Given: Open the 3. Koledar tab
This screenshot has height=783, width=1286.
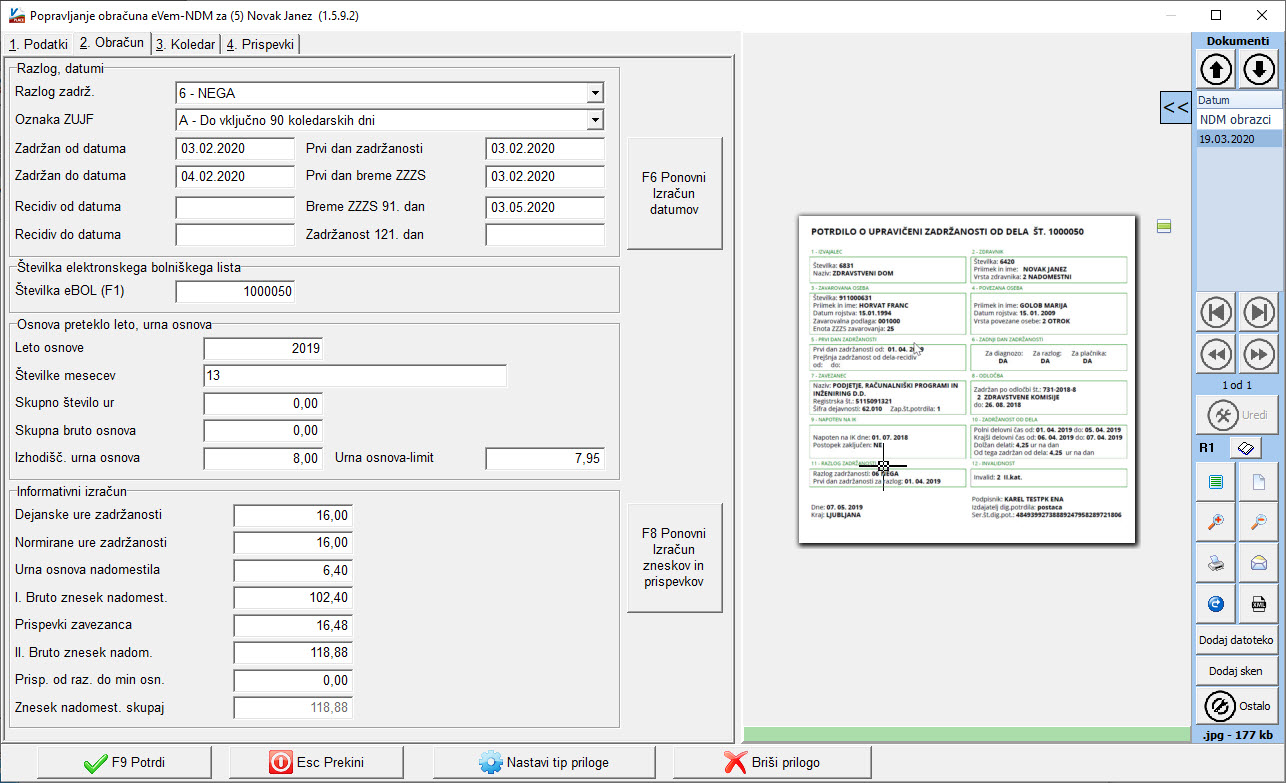Looking at the screenshot, I should [185, 44].
